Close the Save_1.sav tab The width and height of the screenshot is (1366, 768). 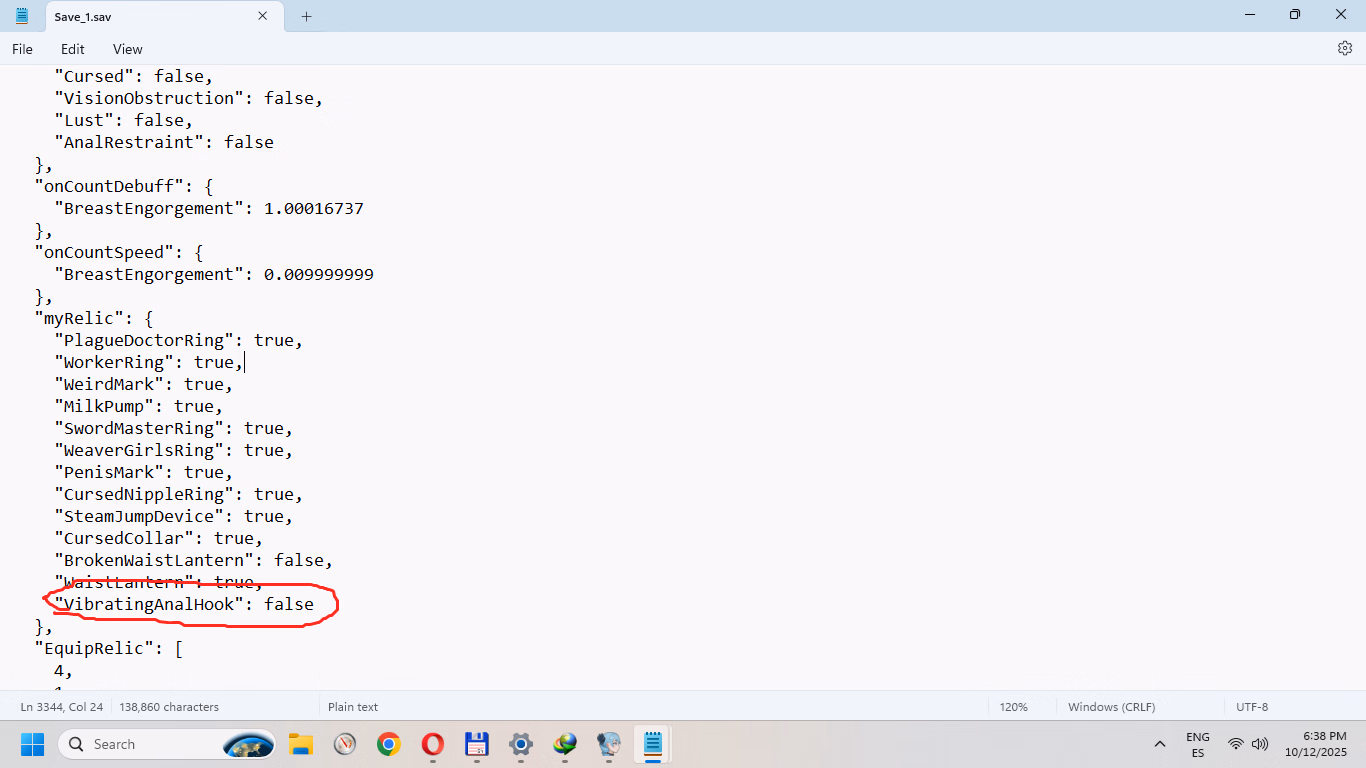[263, 16]
